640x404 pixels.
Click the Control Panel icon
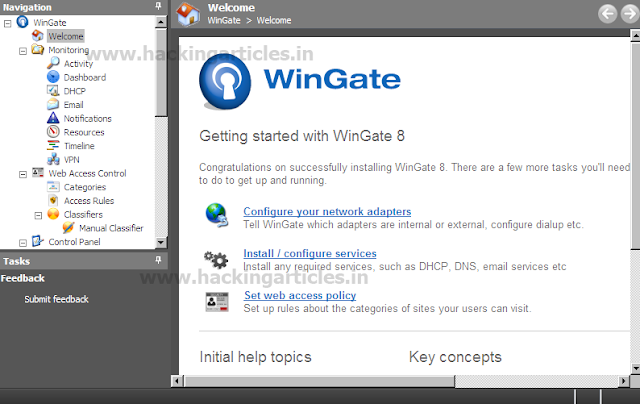pyautogui.click(x=38, y=241)
